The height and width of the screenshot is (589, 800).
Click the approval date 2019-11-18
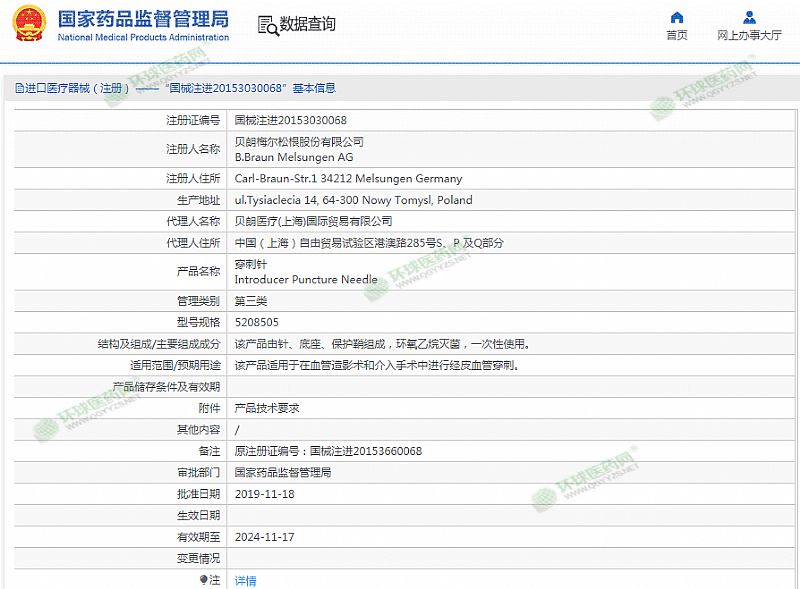(x=265, y=494)
